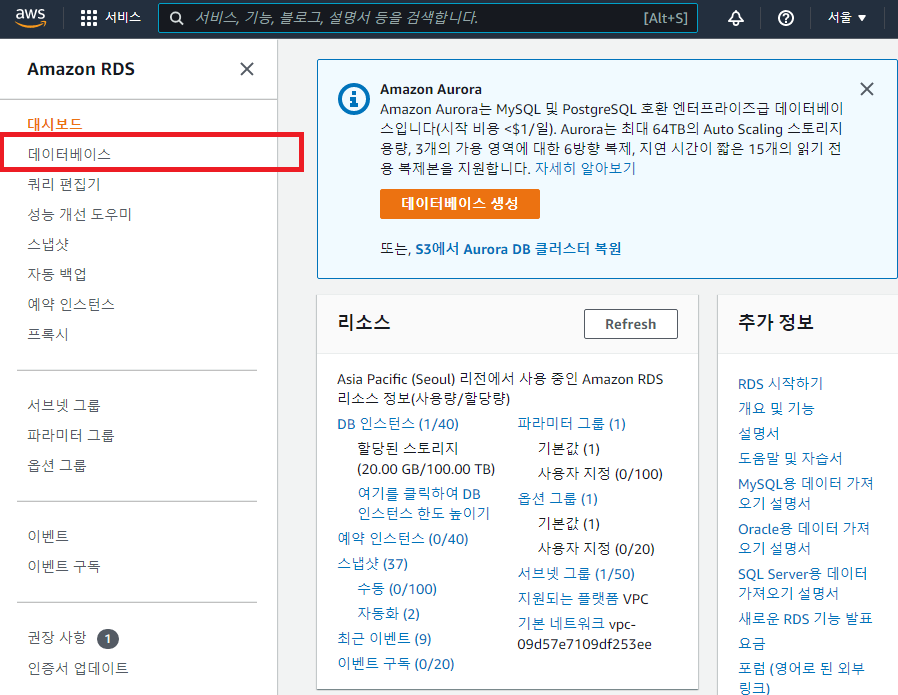Viewport: 898px width, 695px height.
Task: Open the 개요 및 기능 link
Action: pos(776,409)
